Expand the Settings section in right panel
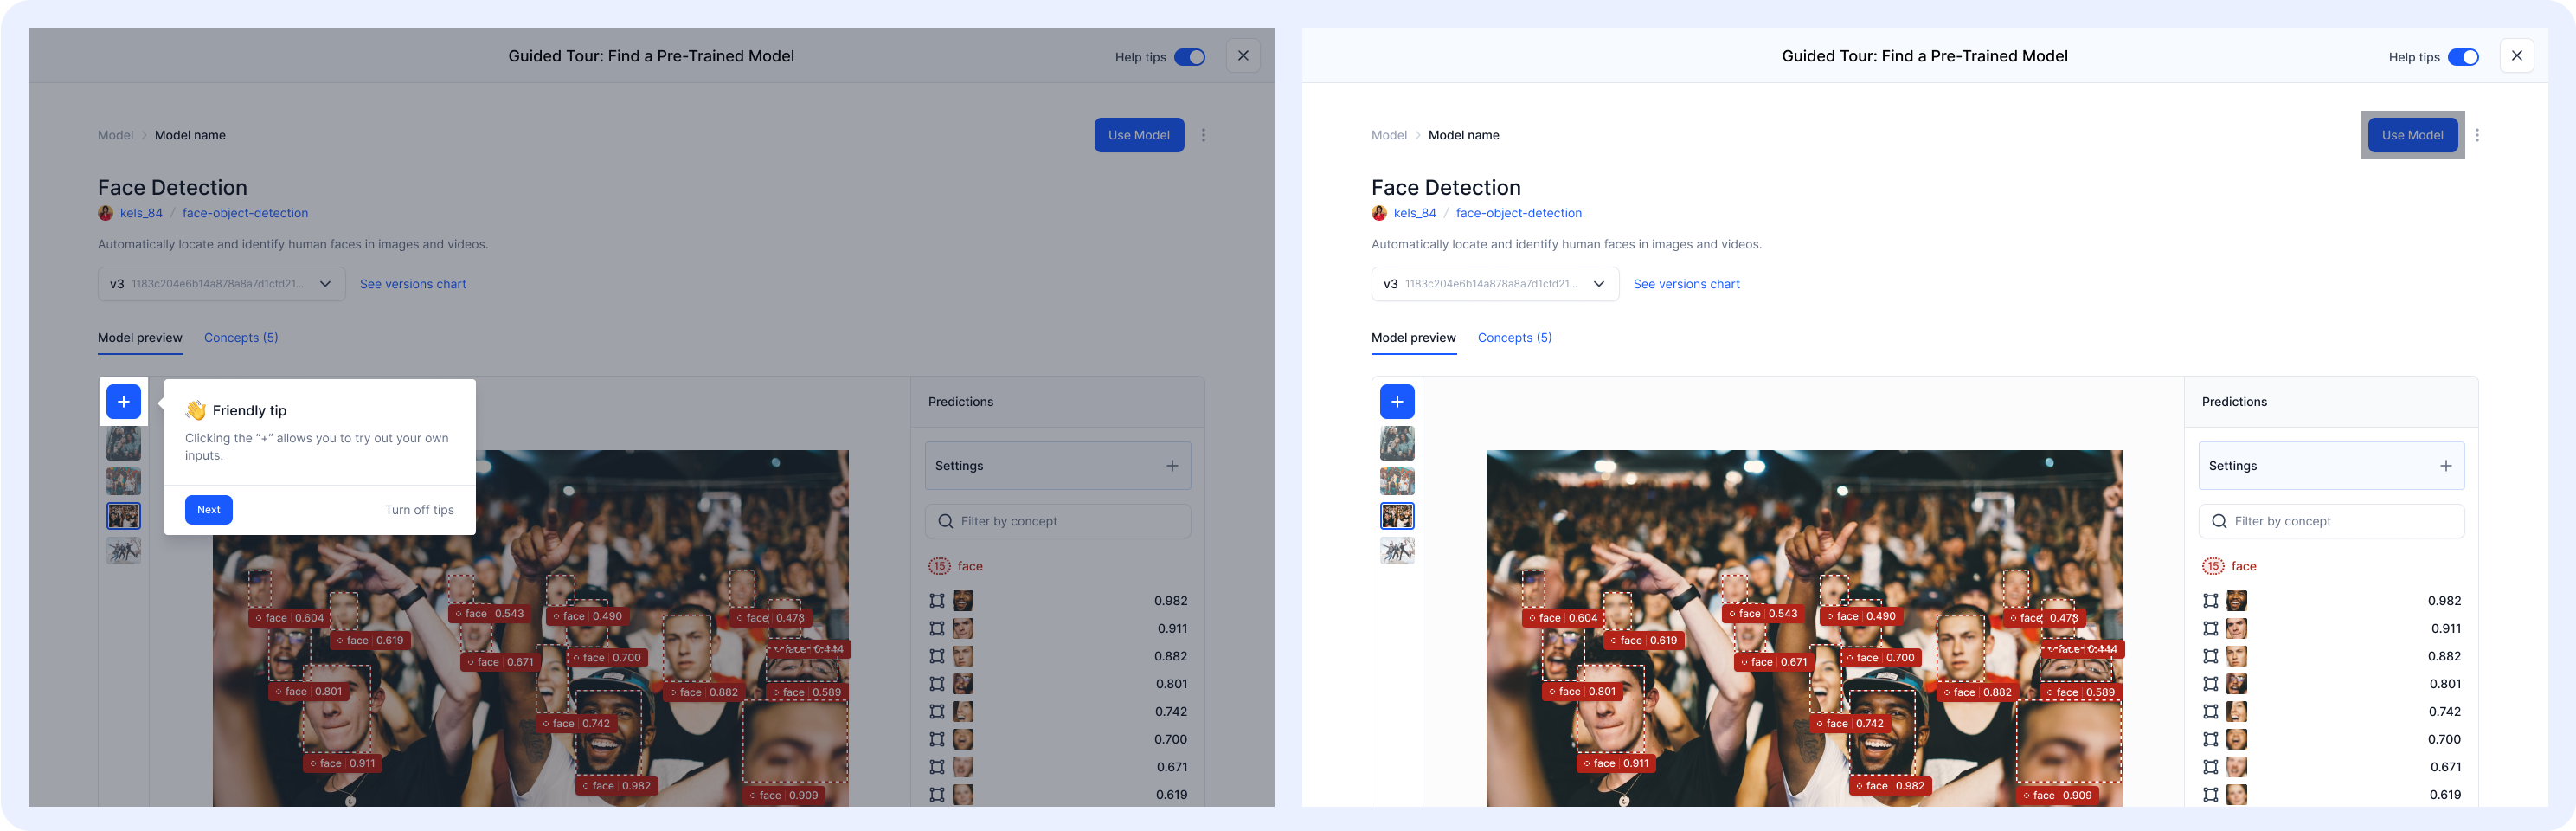2576x831 pixels. 2331,466
